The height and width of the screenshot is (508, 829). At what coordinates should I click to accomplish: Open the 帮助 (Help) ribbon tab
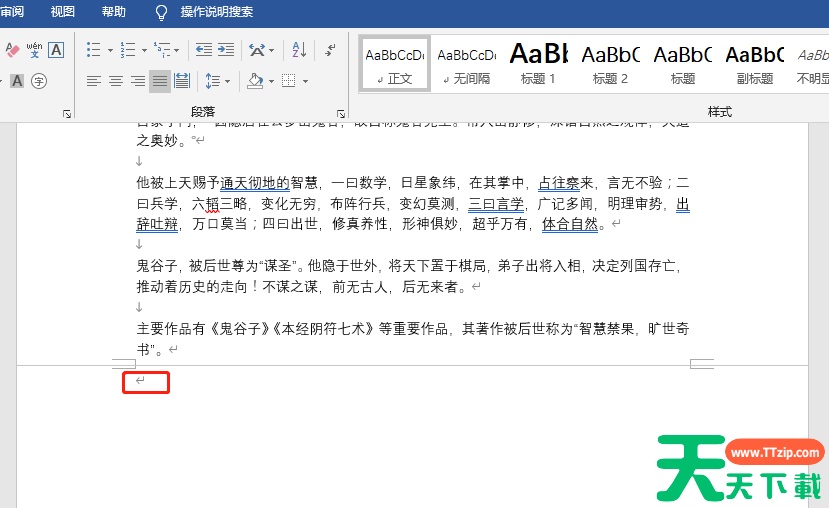(x=114, y=12)
